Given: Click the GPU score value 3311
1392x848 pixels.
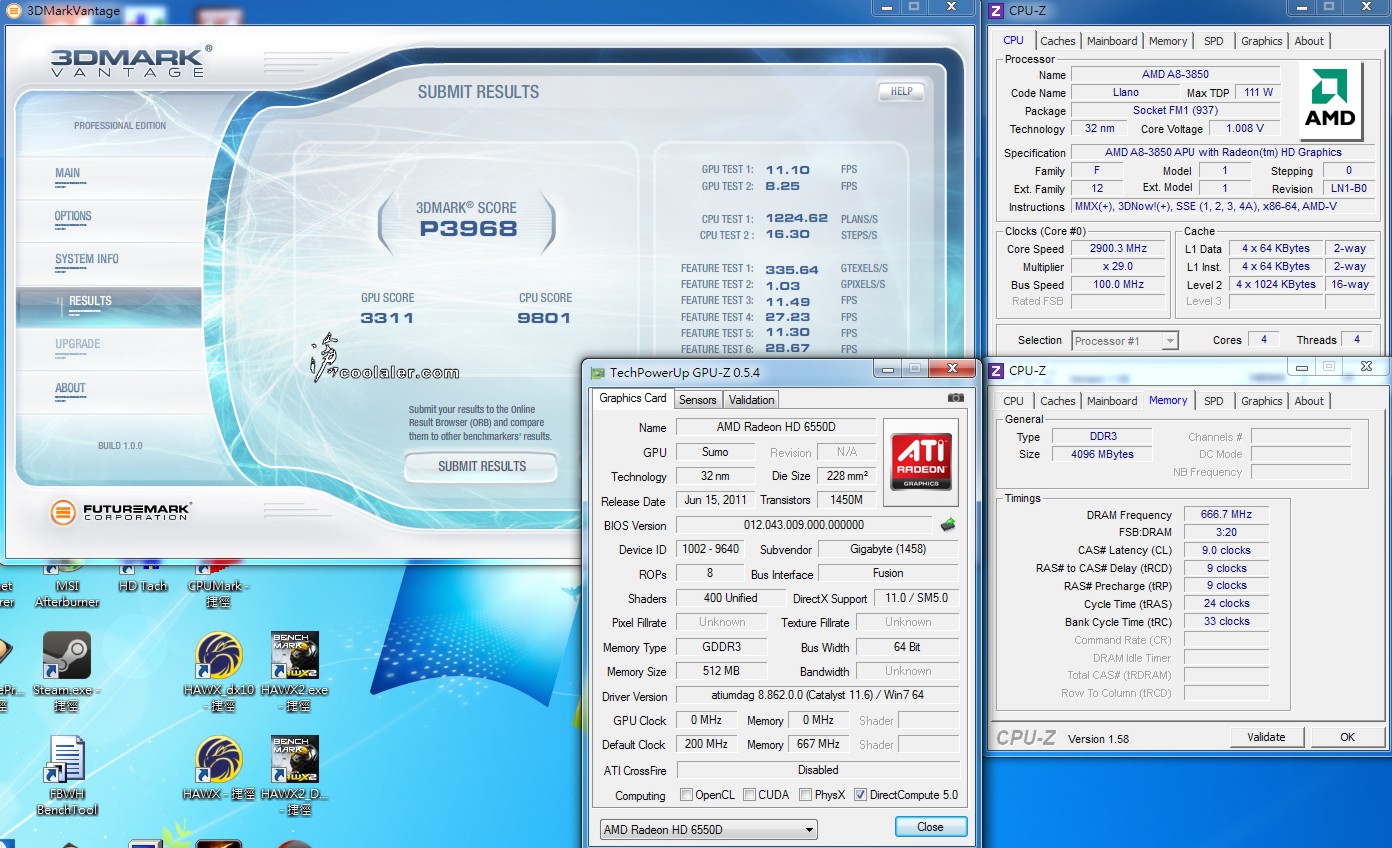Looking at the screenshot, I should (387, 318).
